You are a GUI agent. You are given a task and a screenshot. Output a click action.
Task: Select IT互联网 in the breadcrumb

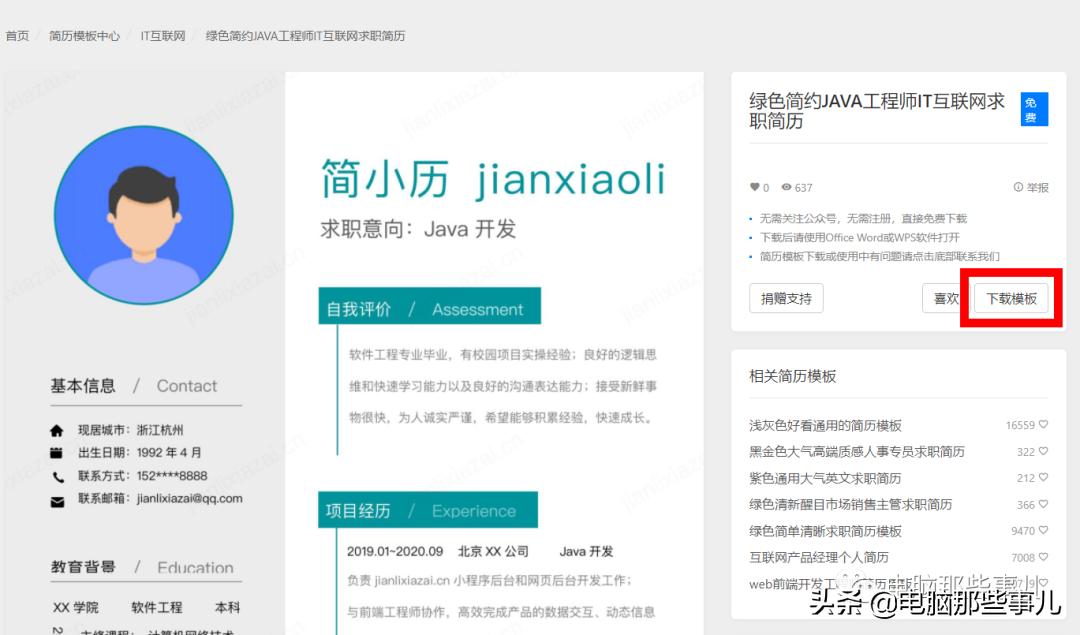coord(161,36)
